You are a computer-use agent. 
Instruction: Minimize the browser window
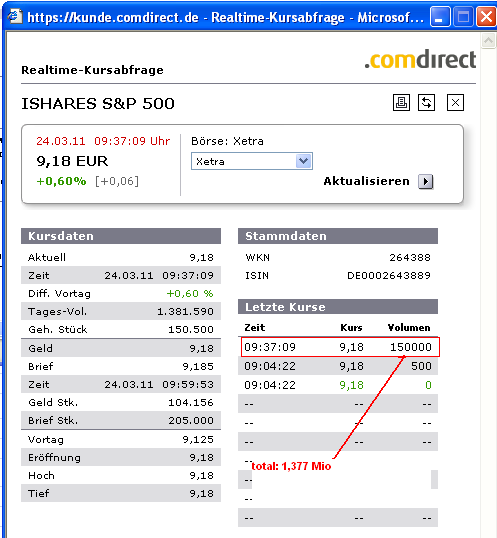coord(440,16)
